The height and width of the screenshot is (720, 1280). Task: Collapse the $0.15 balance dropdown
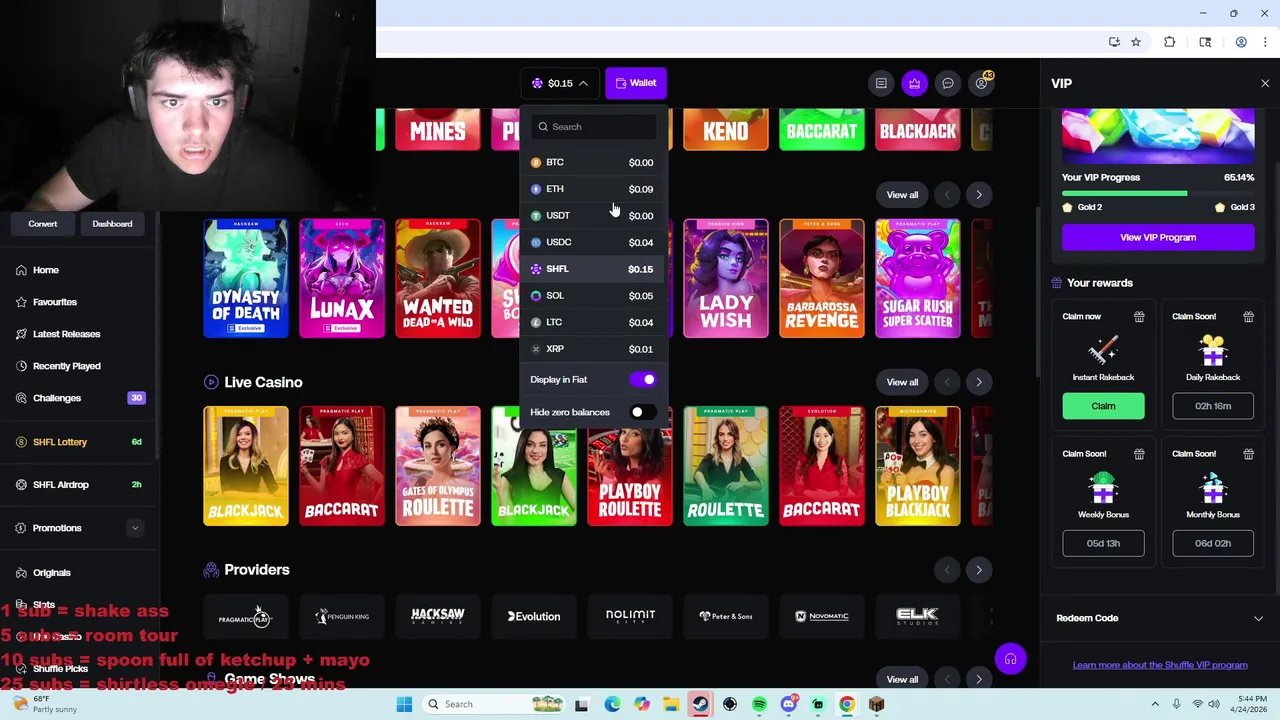click(x=560, y=83)
